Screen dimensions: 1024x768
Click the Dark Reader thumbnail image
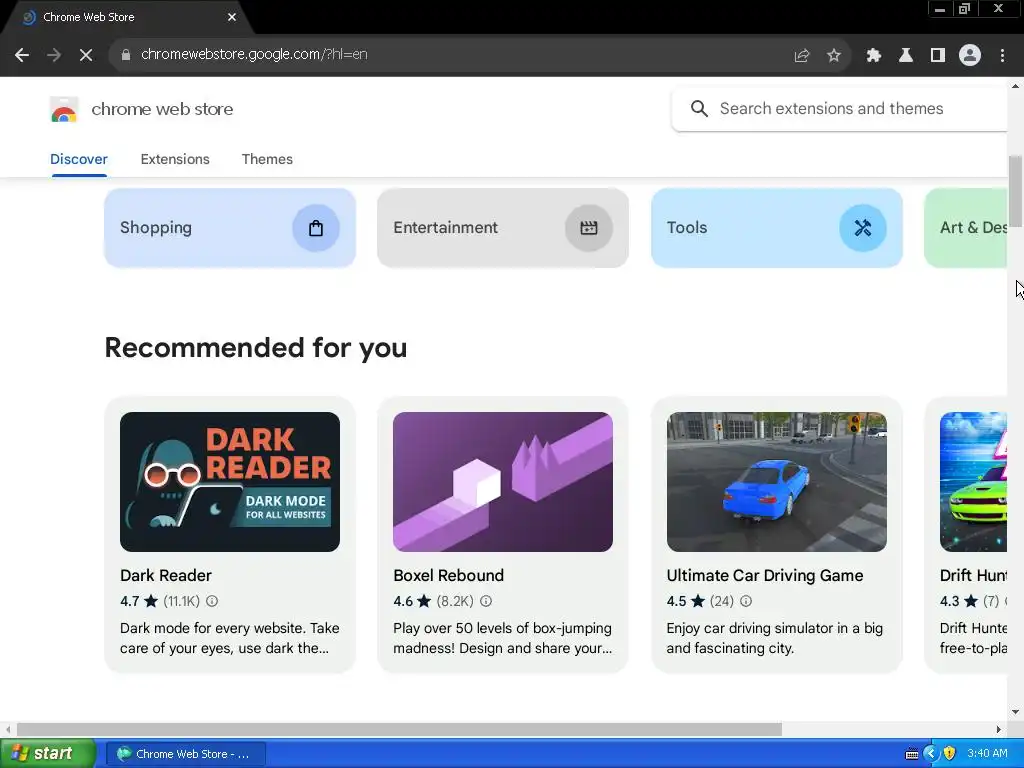pyautogui.click(x=230, y=482)
